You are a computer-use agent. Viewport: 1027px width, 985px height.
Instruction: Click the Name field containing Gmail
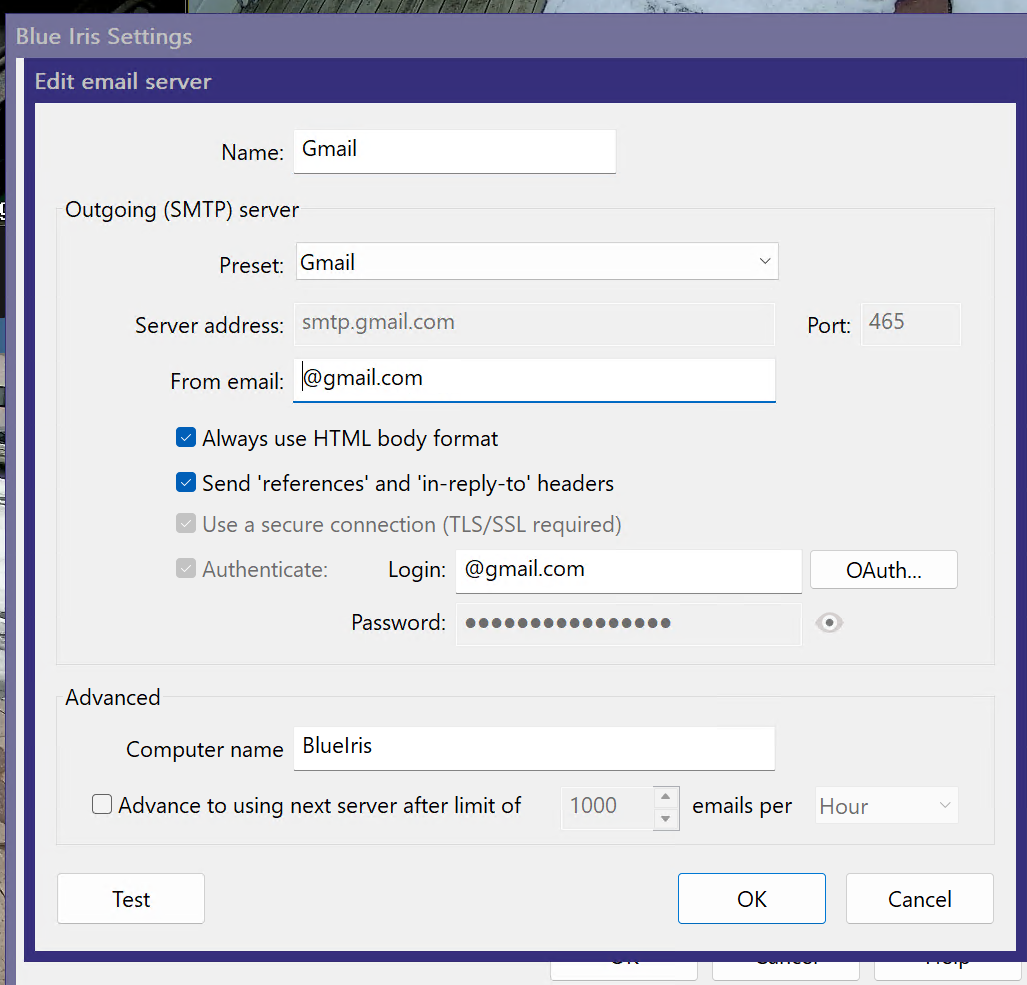pyautogui.click(x=455, y=150)
